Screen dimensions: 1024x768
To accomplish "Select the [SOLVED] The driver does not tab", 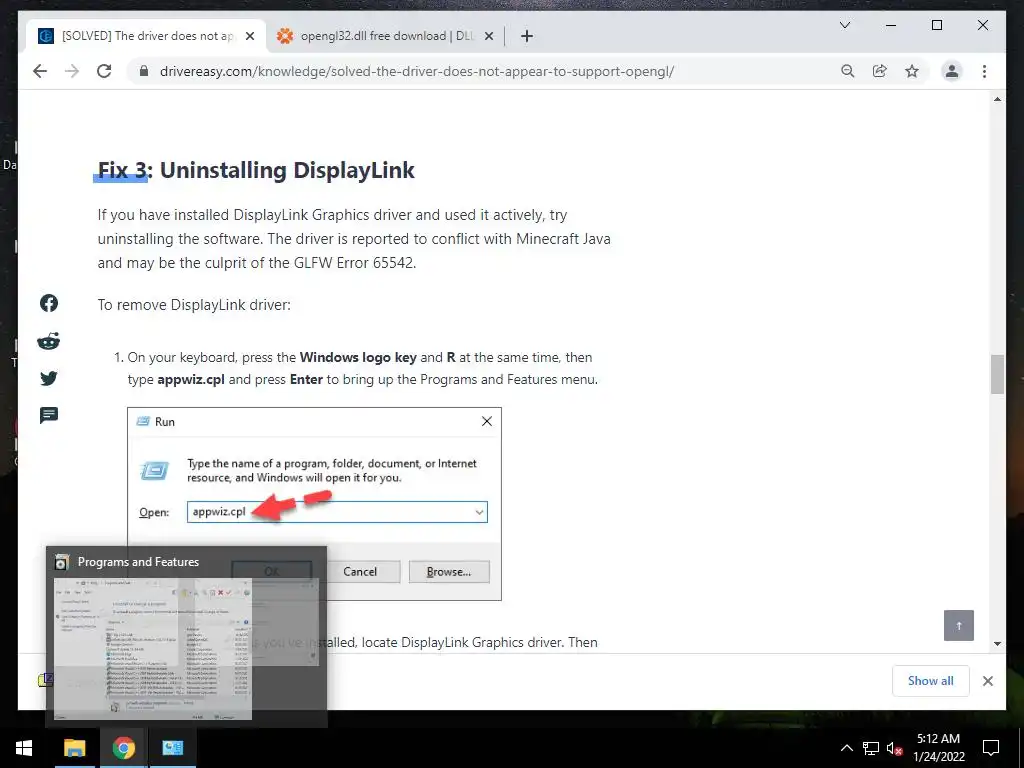I will click(146, 36).
